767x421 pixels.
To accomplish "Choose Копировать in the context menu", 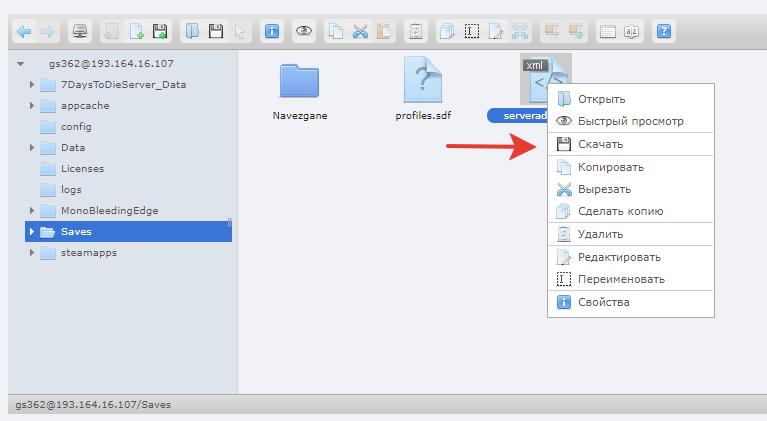I will [631, 167].
